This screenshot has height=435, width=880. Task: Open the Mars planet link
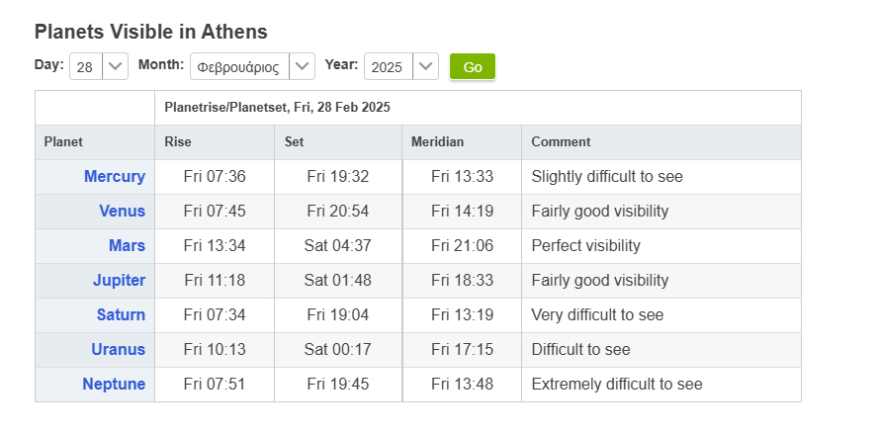click(x=127, y=246)
